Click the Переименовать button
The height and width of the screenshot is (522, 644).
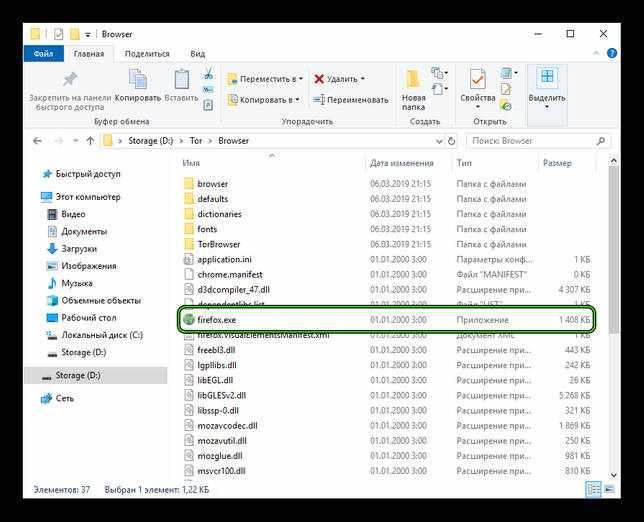(351, 99)
